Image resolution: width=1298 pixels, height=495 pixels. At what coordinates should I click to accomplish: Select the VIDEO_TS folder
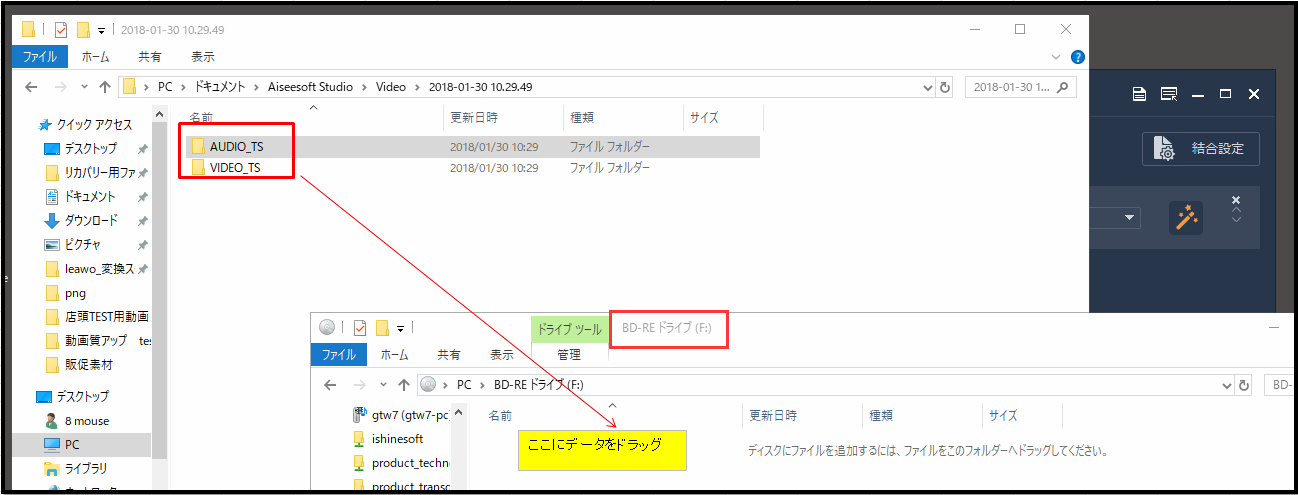coord(472,168)
